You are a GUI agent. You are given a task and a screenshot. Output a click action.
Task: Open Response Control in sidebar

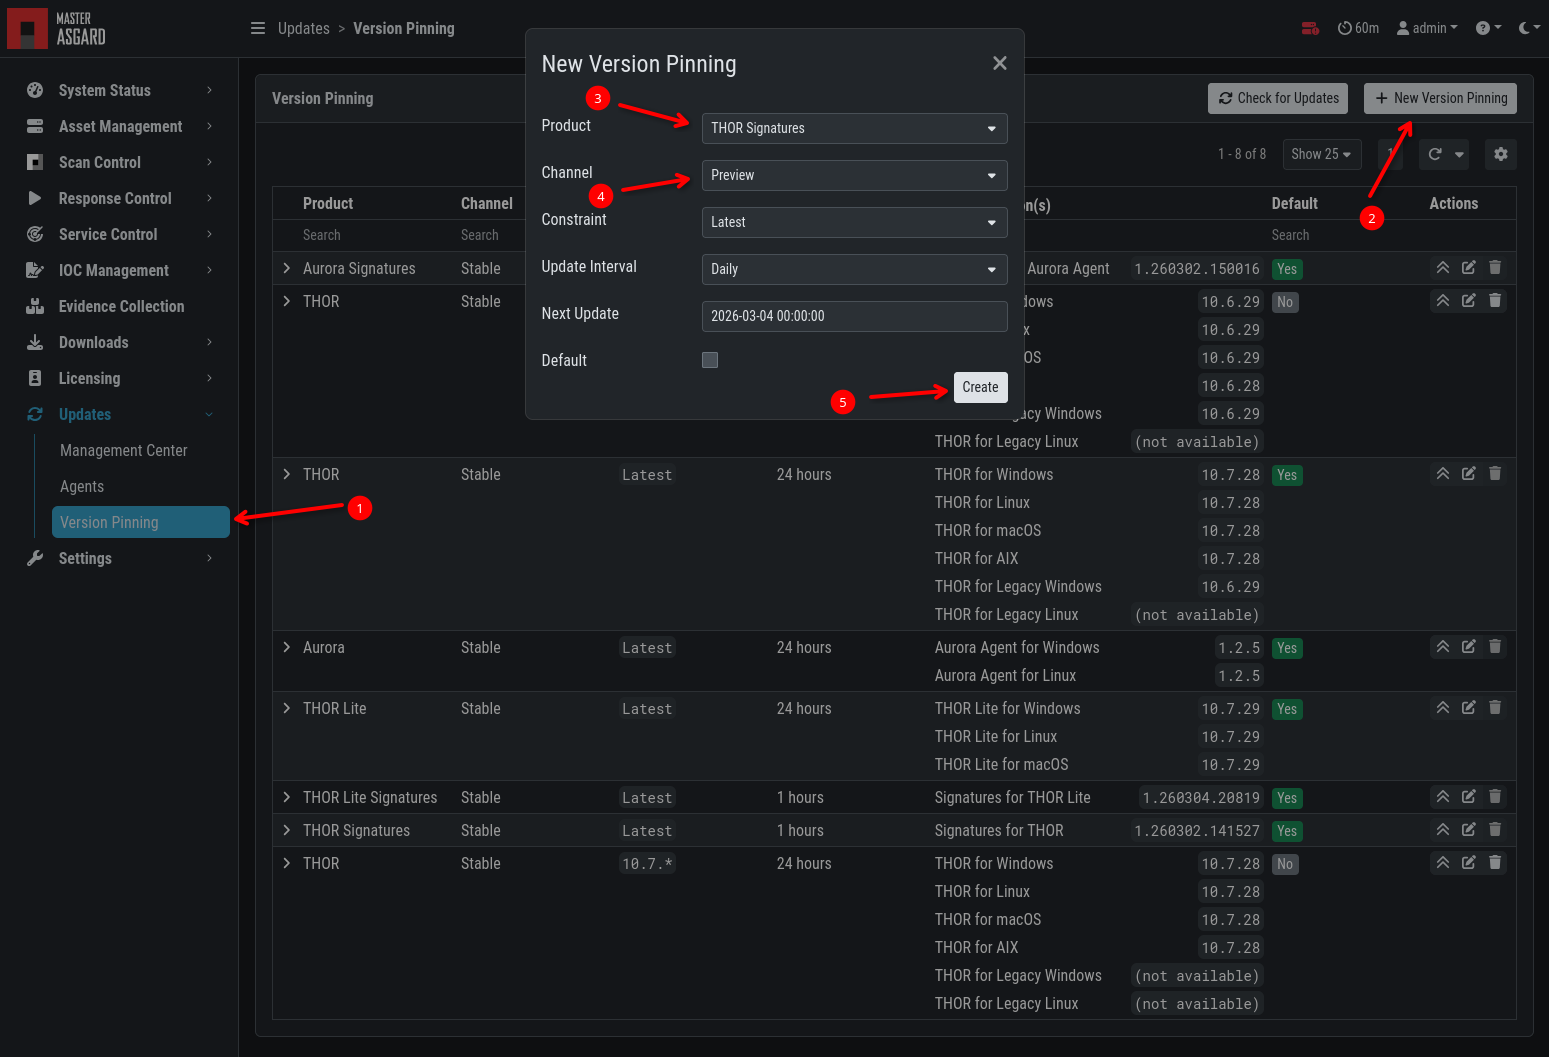[119, 198]
